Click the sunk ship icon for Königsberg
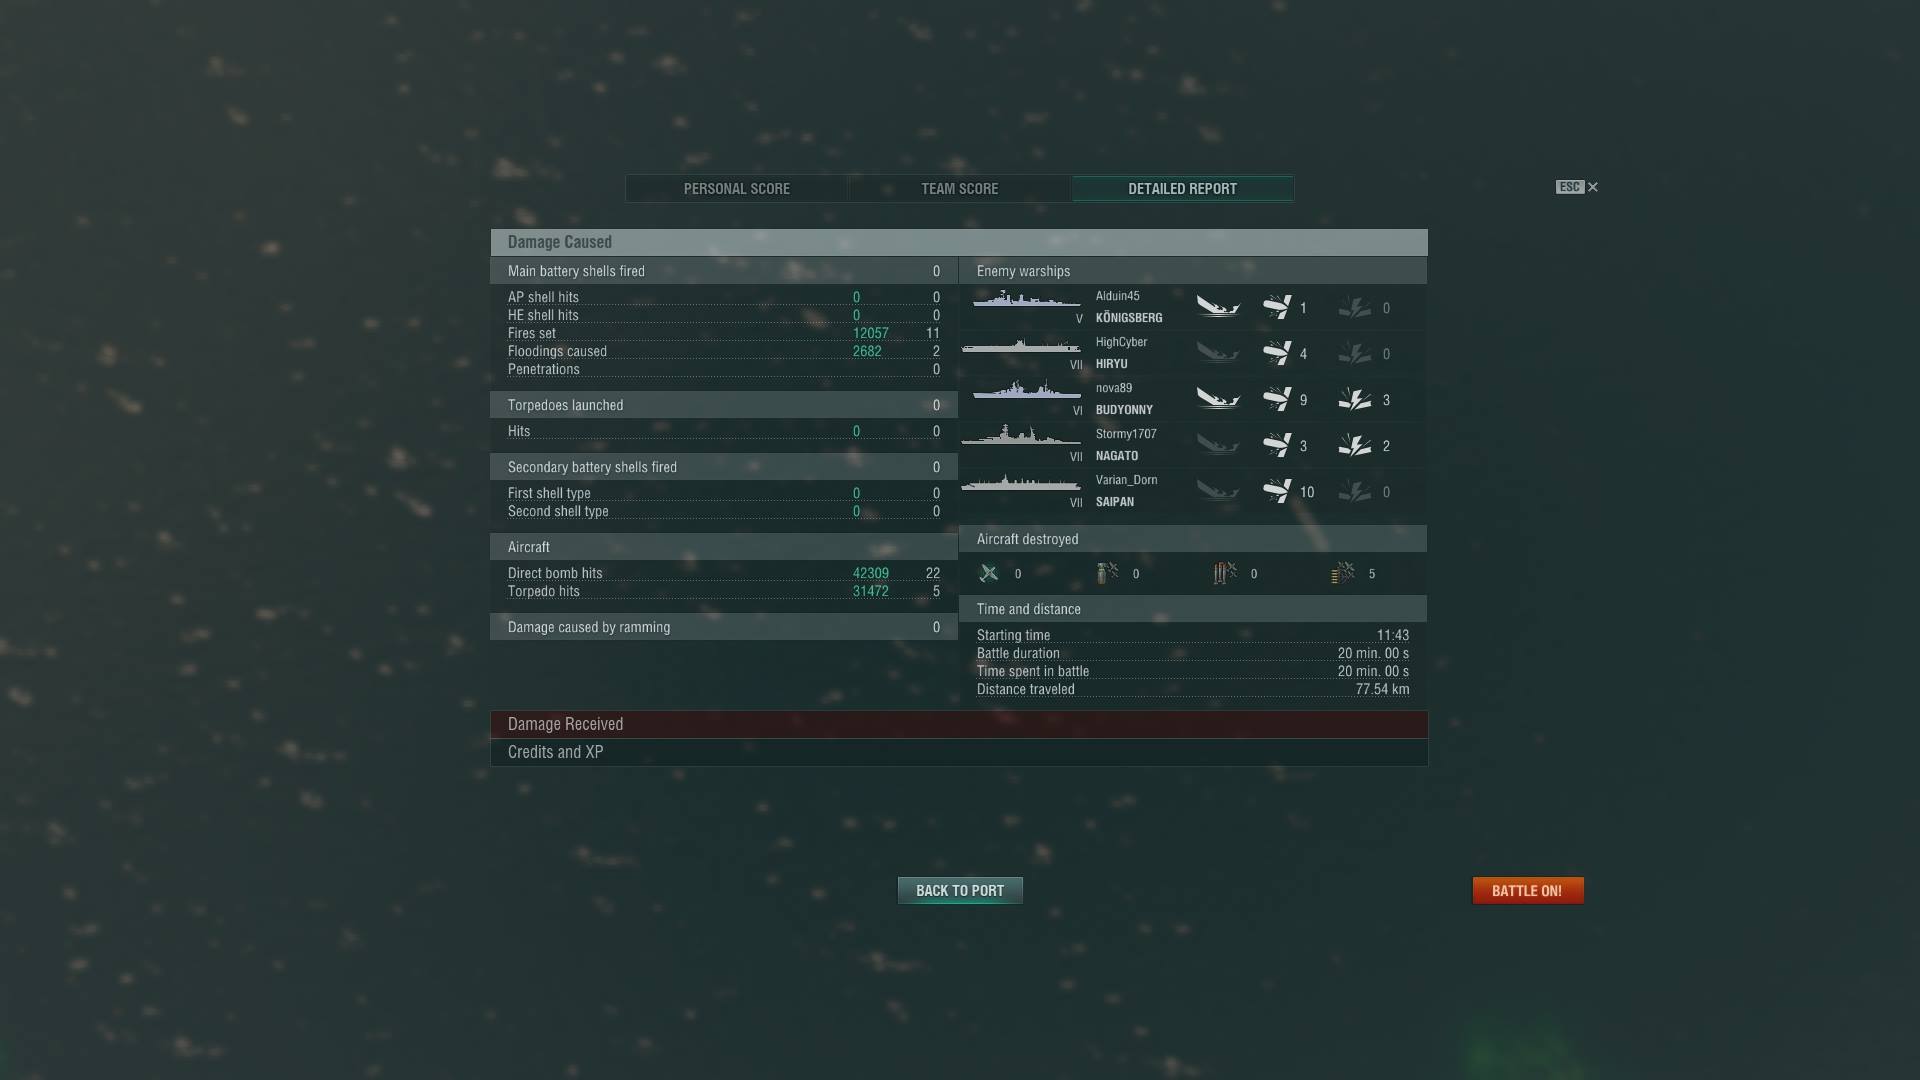The width and height of the screenshot is (1920, 1080). (1218, 307)
